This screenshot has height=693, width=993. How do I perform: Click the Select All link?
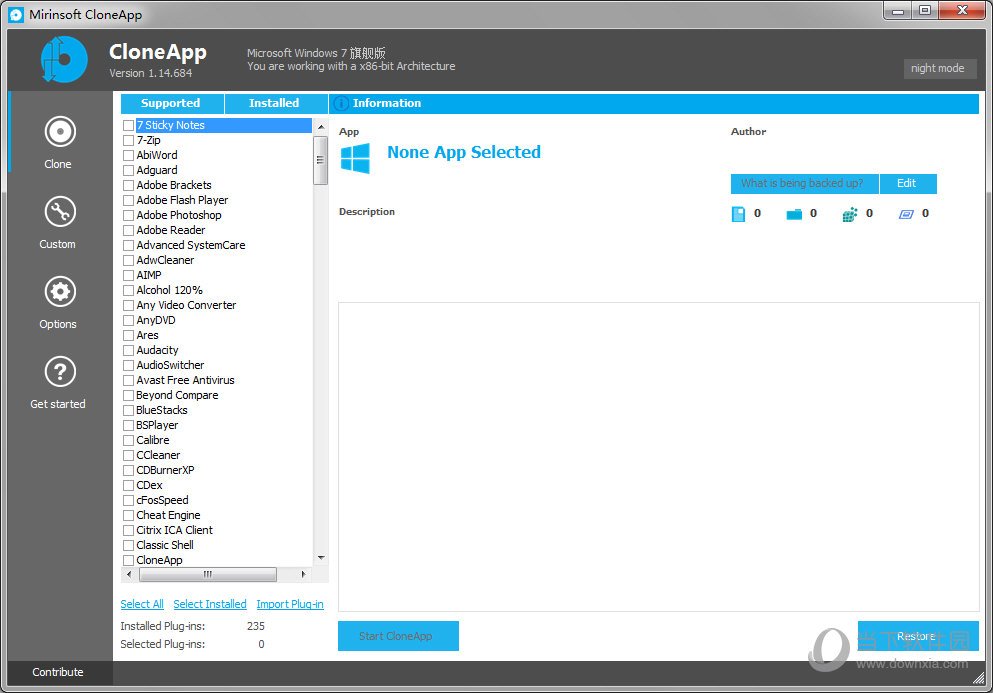coord(142,604)
